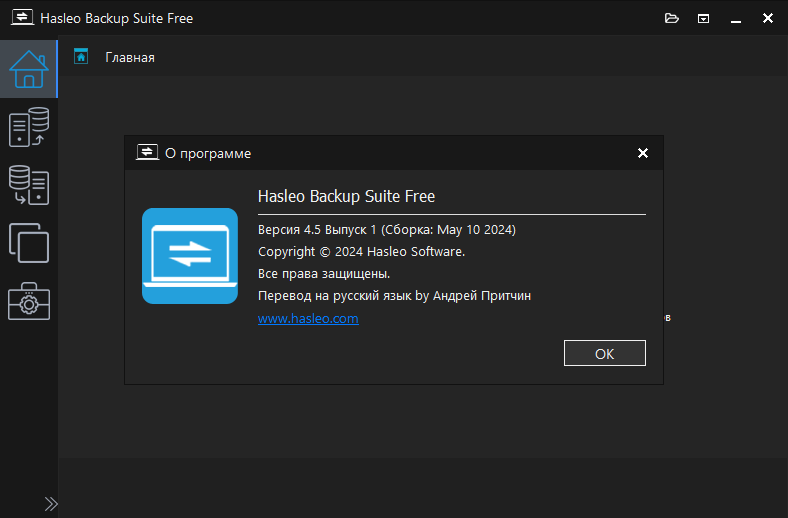Image resolution: width=788 pixels, height=518 pixels.
Task: Open the Home page in sidebar
Action: (x=29, y=69)
